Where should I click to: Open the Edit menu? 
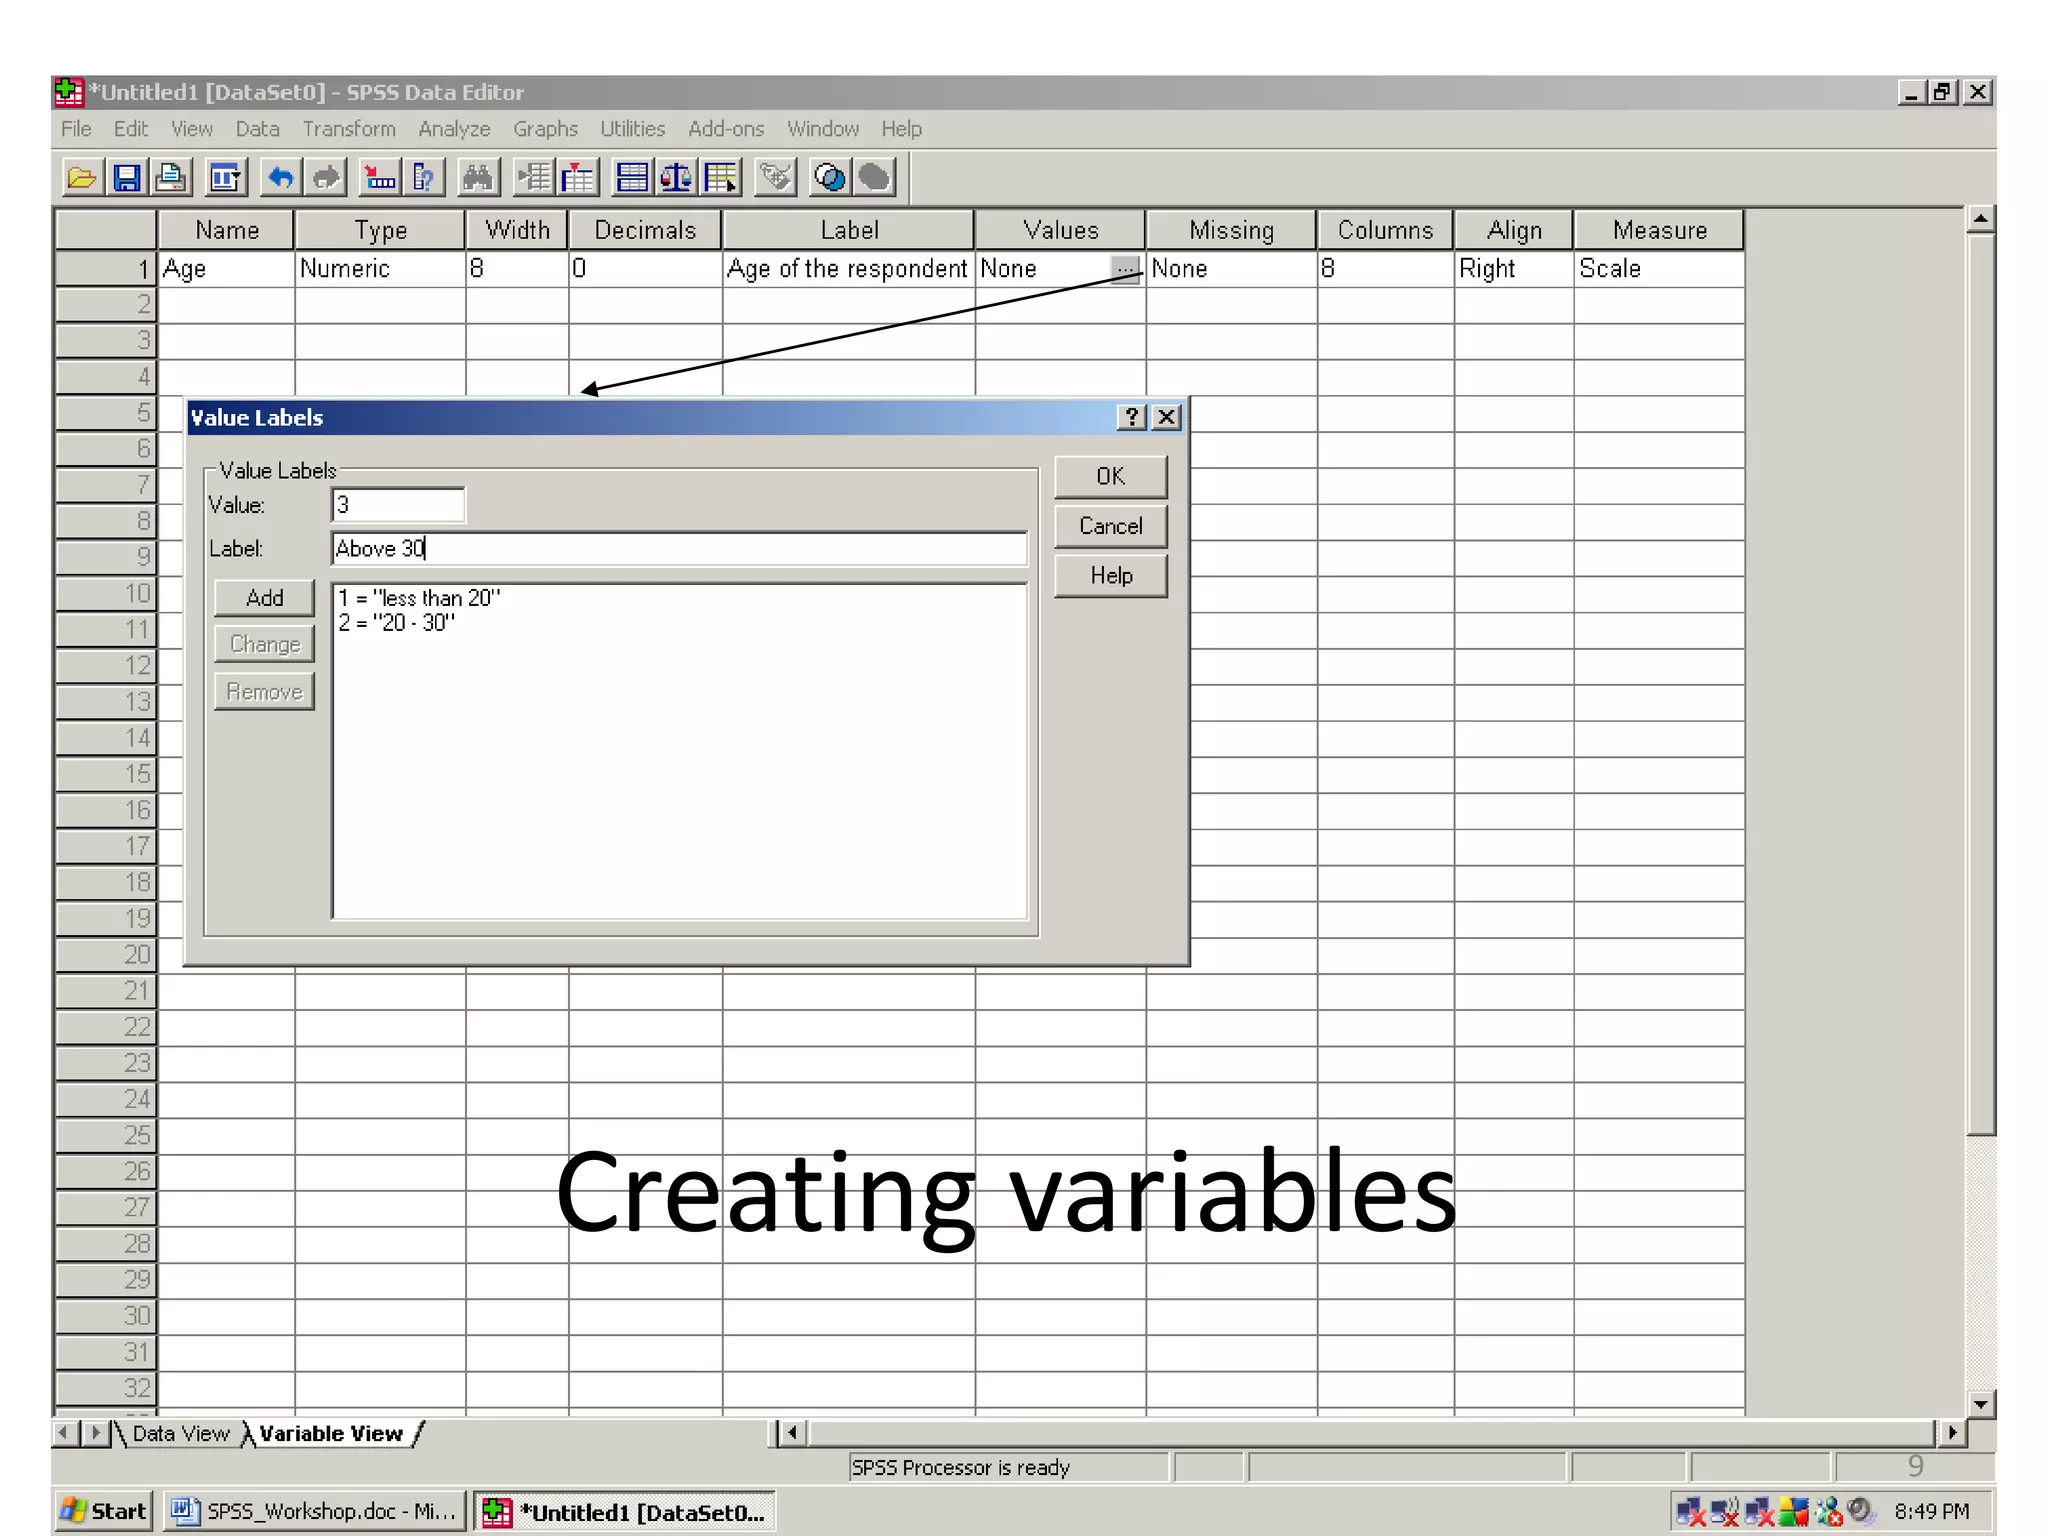131,129
